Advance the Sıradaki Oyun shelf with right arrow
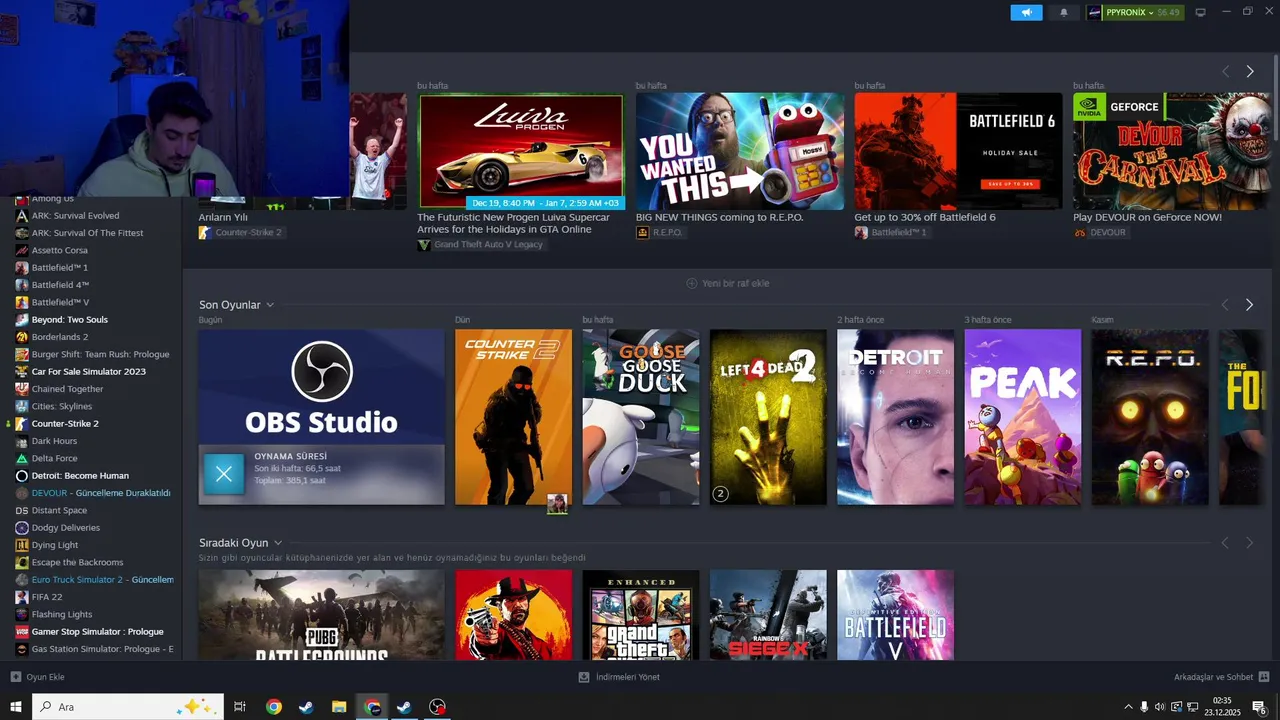This screenshot has height=720, width=1280. click(x=1250, y=543)
